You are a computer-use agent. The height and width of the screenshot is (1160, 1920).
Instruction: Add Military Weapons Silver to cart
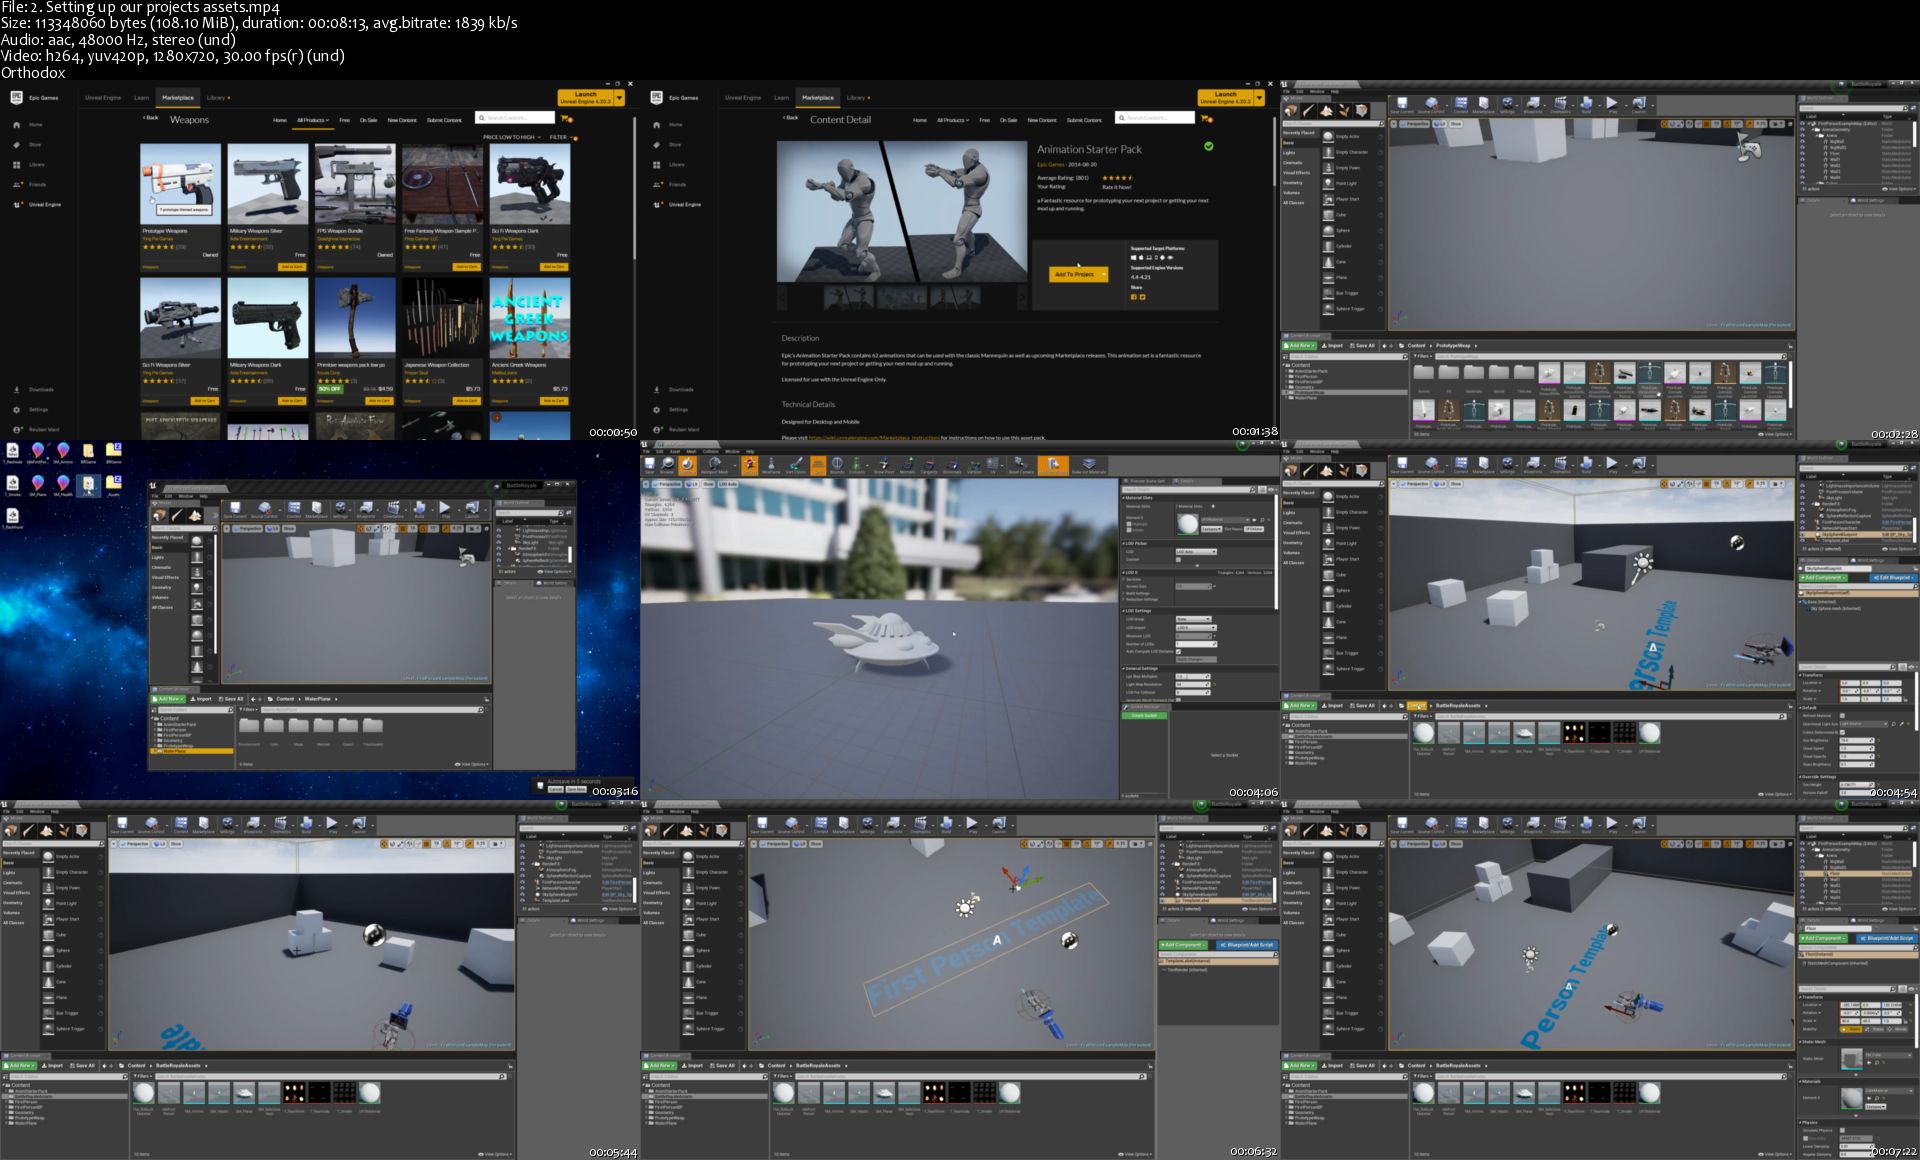point(291,267)
